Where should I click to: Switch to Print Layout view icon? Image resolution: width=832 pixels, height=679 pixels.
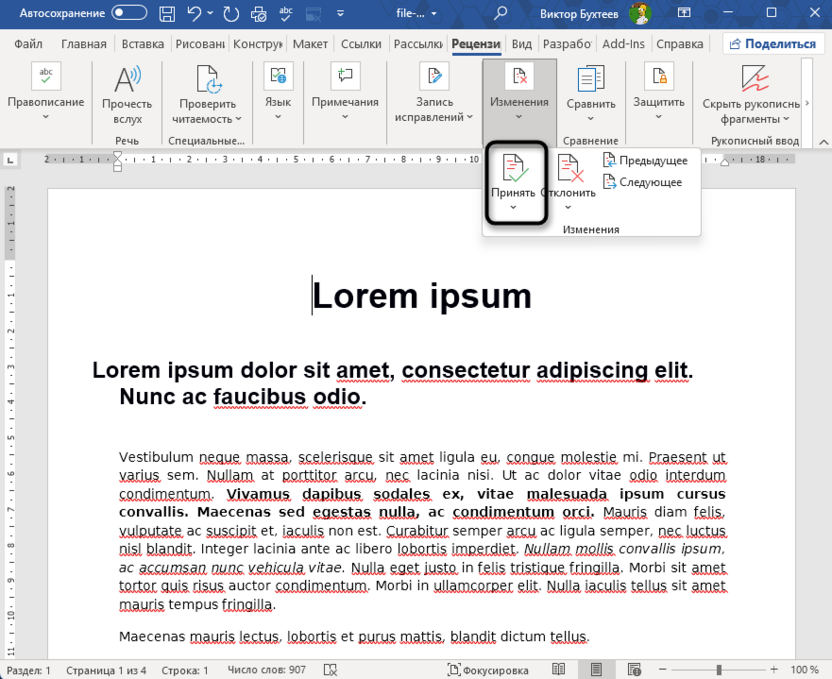[x=596, y=669]
